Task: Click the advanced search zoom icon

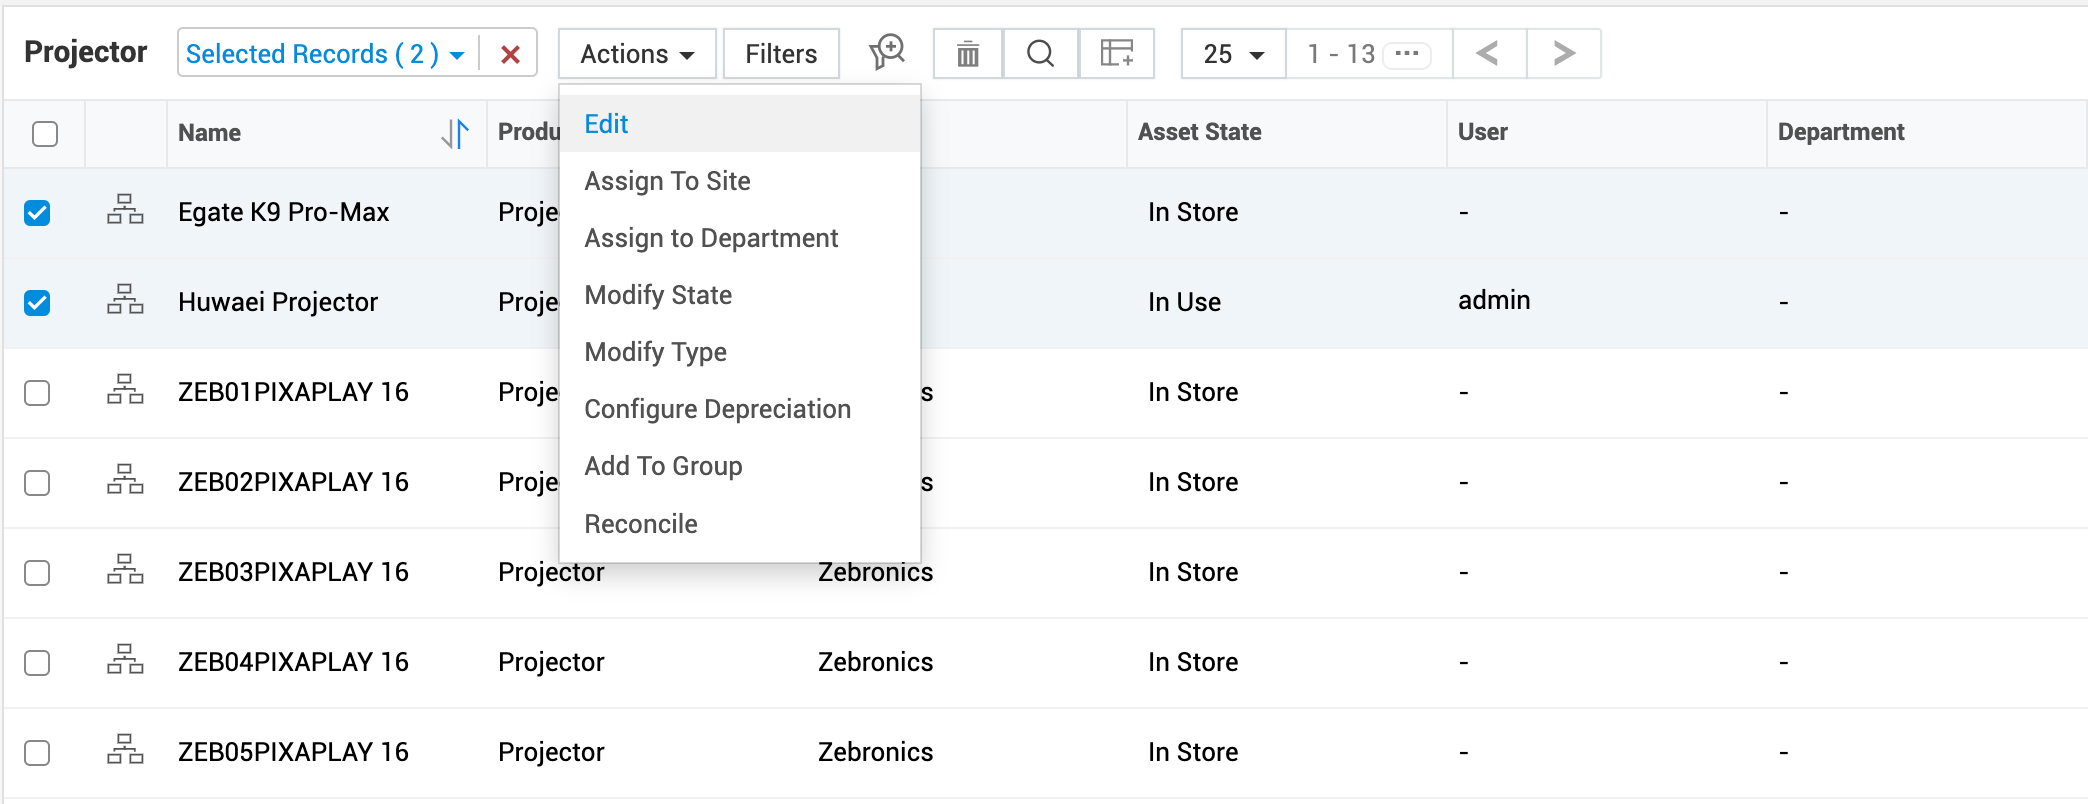Action: coord(886,52)
